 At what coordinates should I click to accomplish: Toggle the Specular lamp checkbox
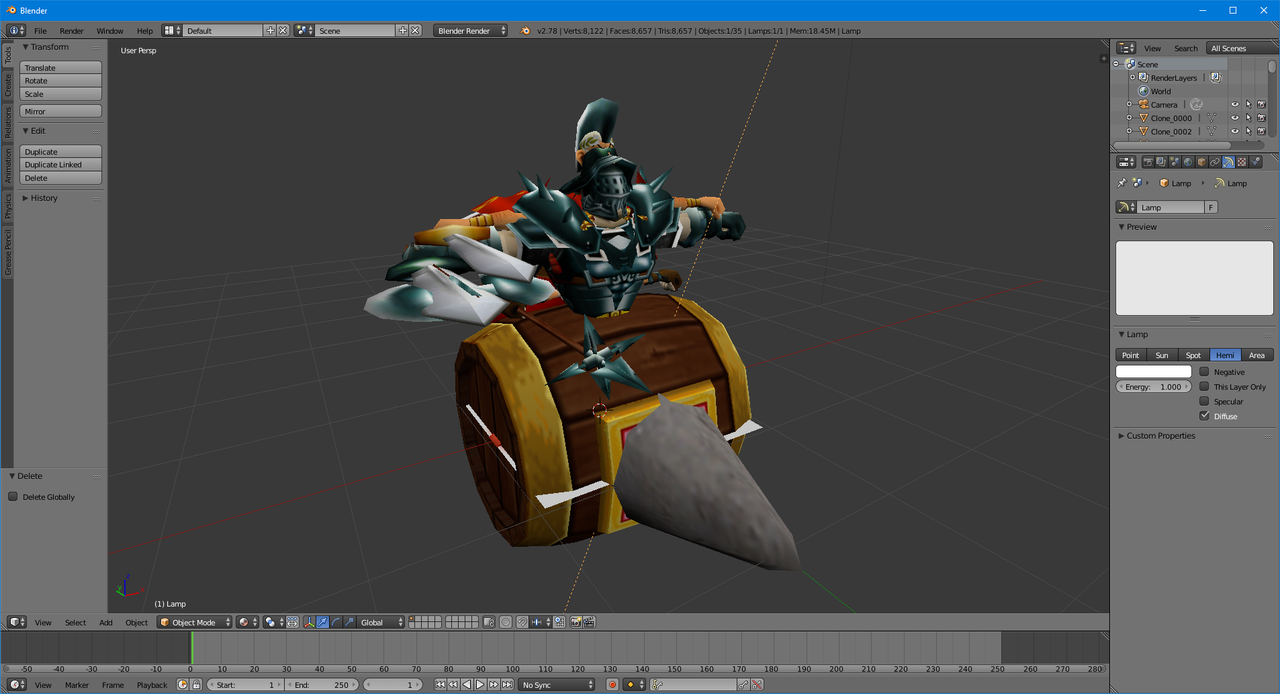click(1204, 401)
